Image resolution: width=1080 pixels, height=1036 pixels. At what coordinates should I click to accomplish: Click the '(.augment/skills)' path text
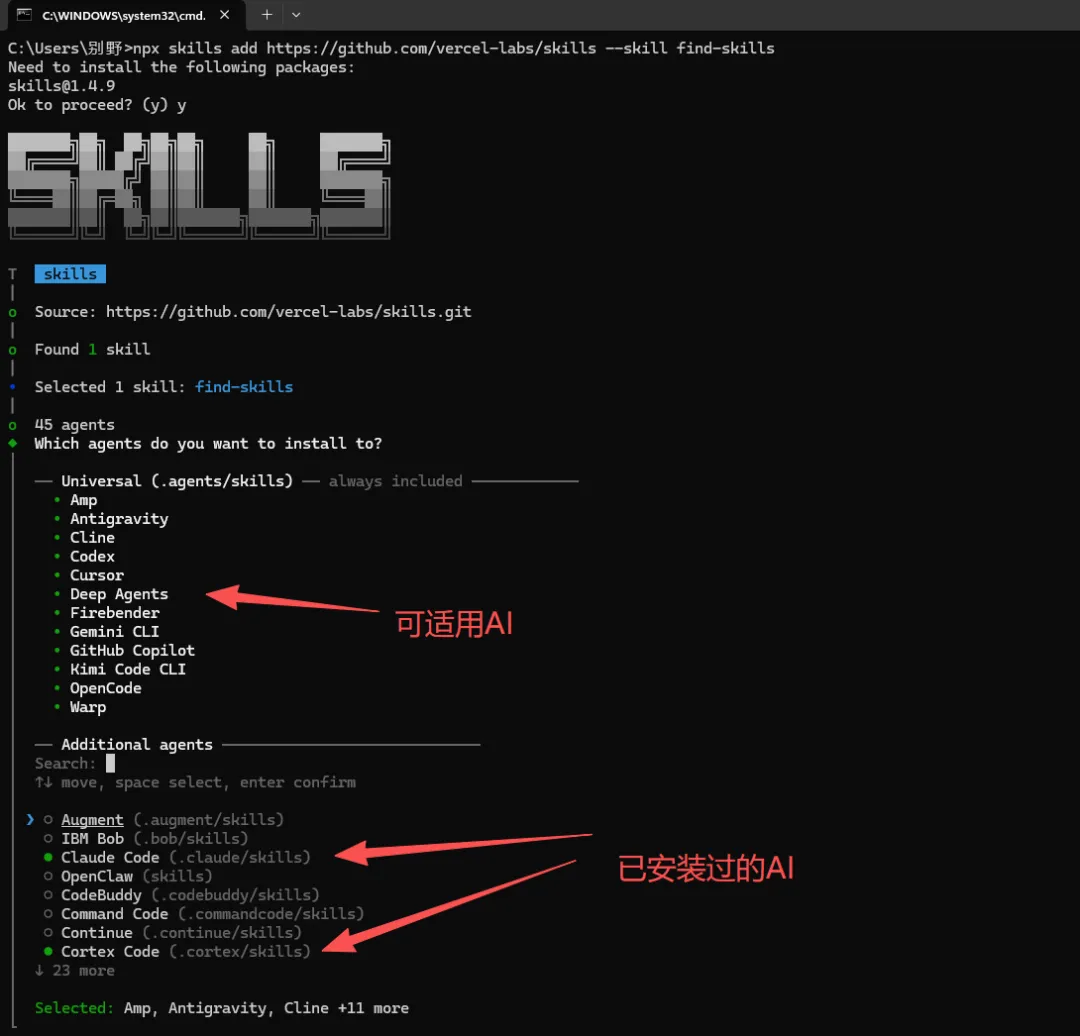coord(209,820)
